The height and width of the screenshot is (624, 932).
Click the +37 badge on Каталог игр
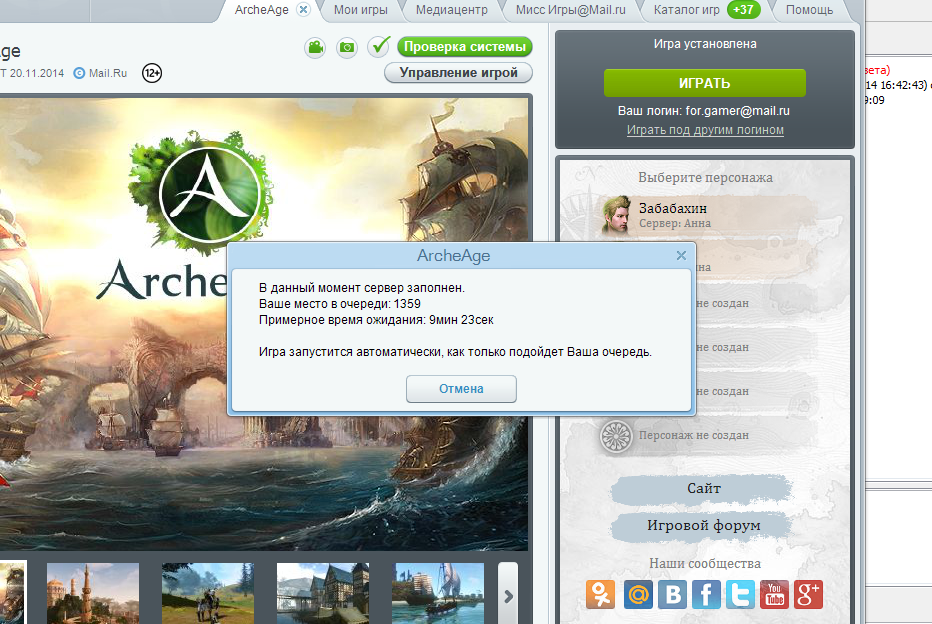(x=743, y=10)
